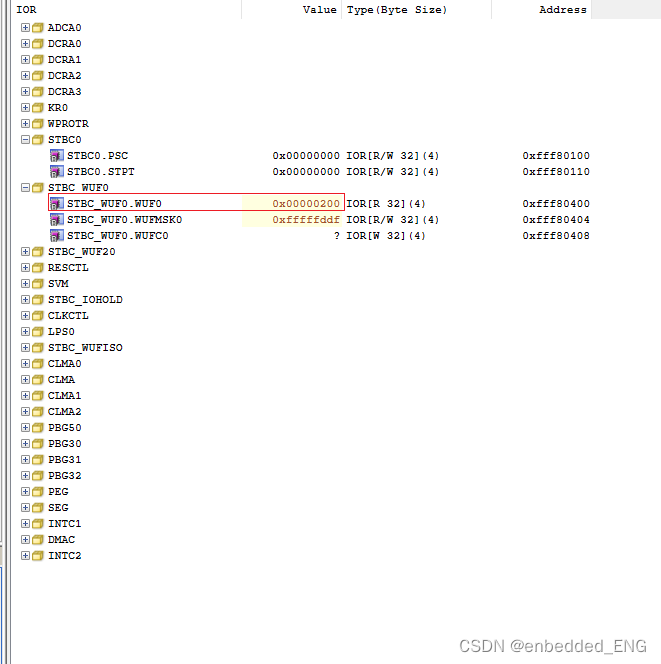This screenshot has width=661, height=664.
Task: Expand the DCRA0 tree node
Action: tap(25, 44)
